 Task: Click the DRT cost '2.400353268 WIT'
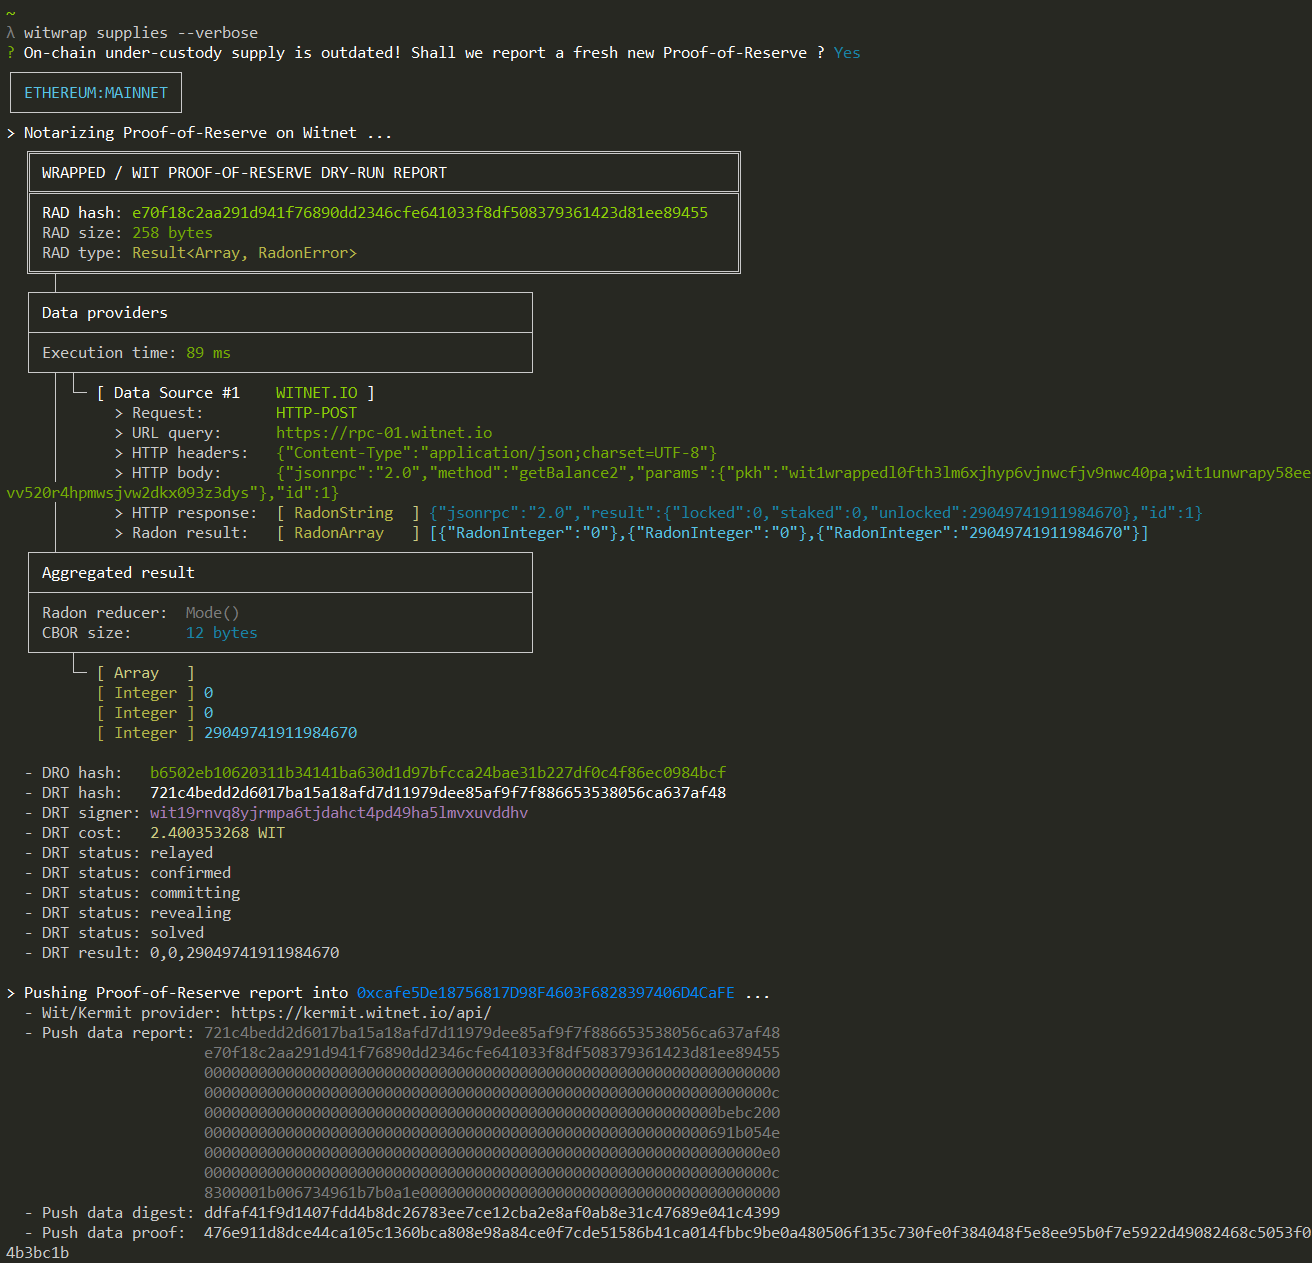pyautogui.click(x=217, y=833)
